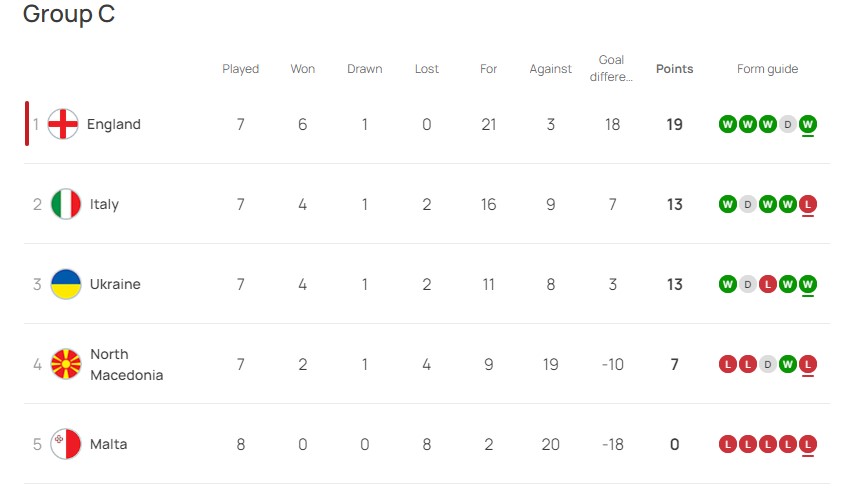Select England's latest underlined W form badge
Viewport: 852px width, 504px height.
coord(808,124)
